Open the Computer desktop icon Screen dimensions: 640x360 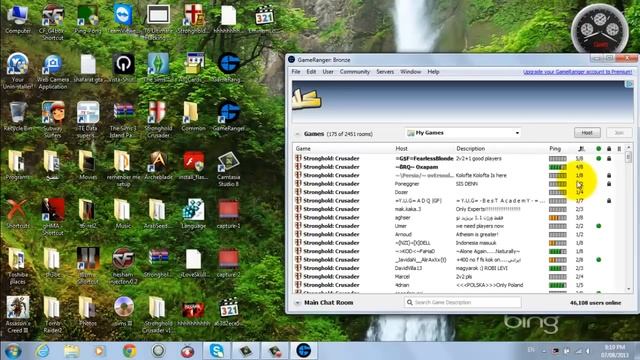point(18,20)
